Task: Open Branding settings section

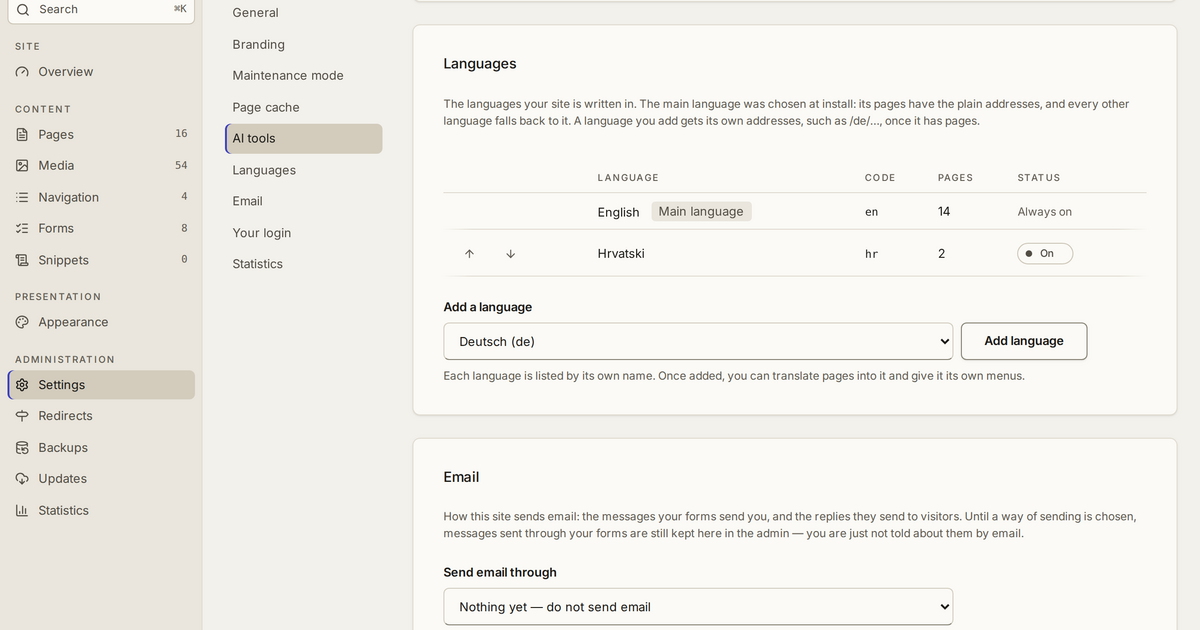Action: pos(304,44)
